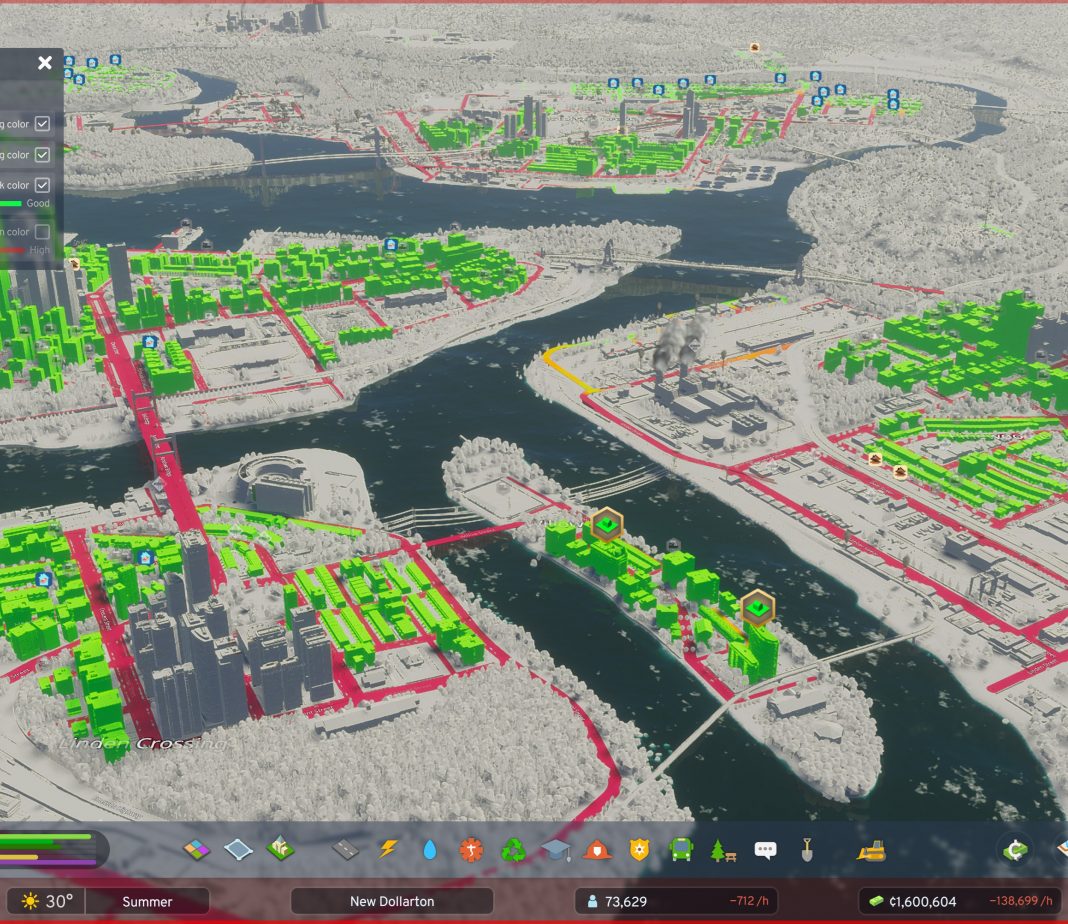Viewport: 1068px width, 924px height.
Task: Open the Landscaping shovel menu
Action: point(807,850)
